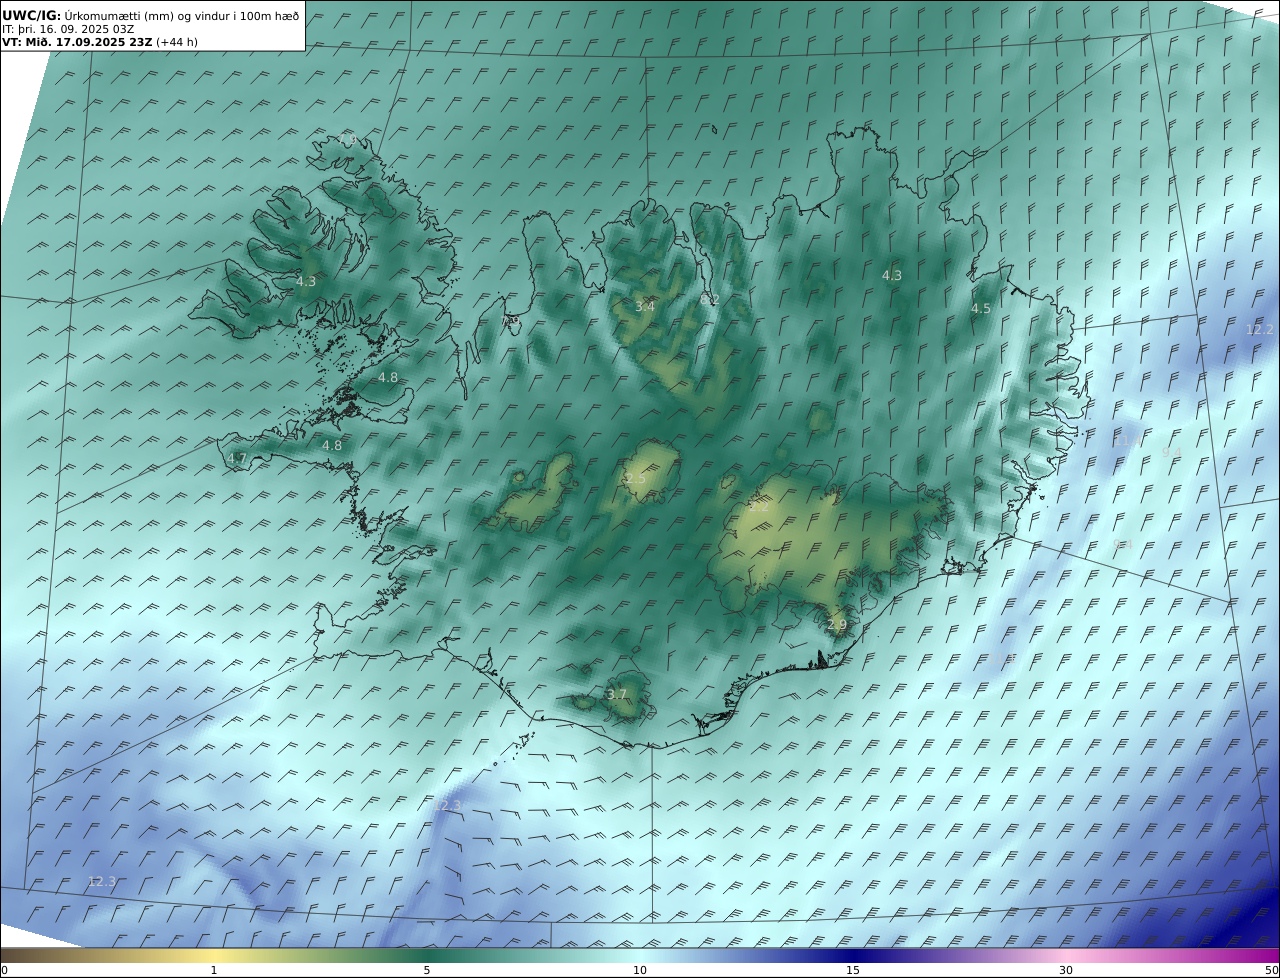Click the 4.3 value in northeast Iceland

891,275
